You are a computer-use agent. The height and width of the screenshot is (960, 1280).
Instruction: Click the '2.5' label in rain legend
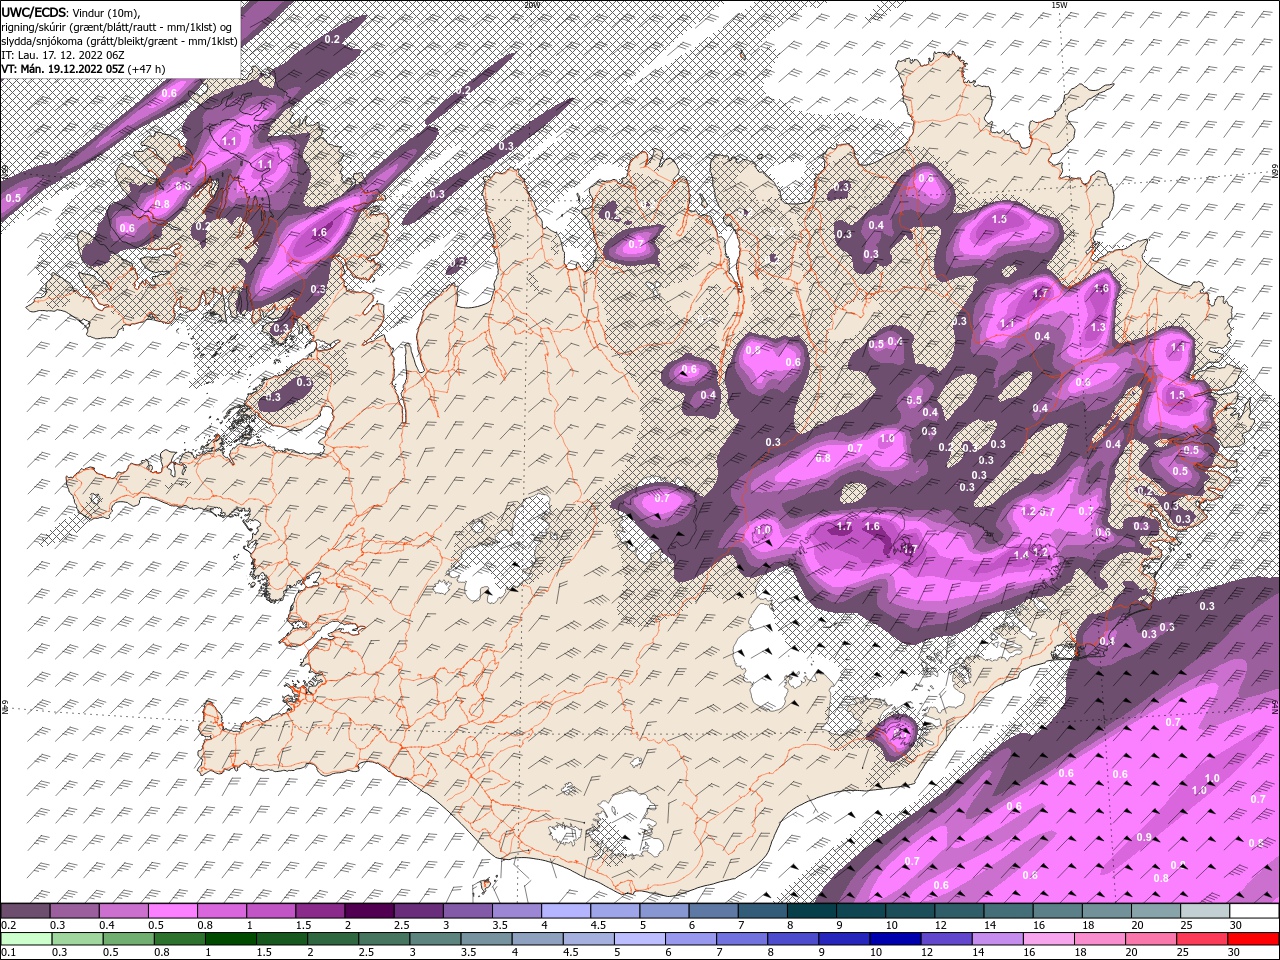[x=366, y=952]
